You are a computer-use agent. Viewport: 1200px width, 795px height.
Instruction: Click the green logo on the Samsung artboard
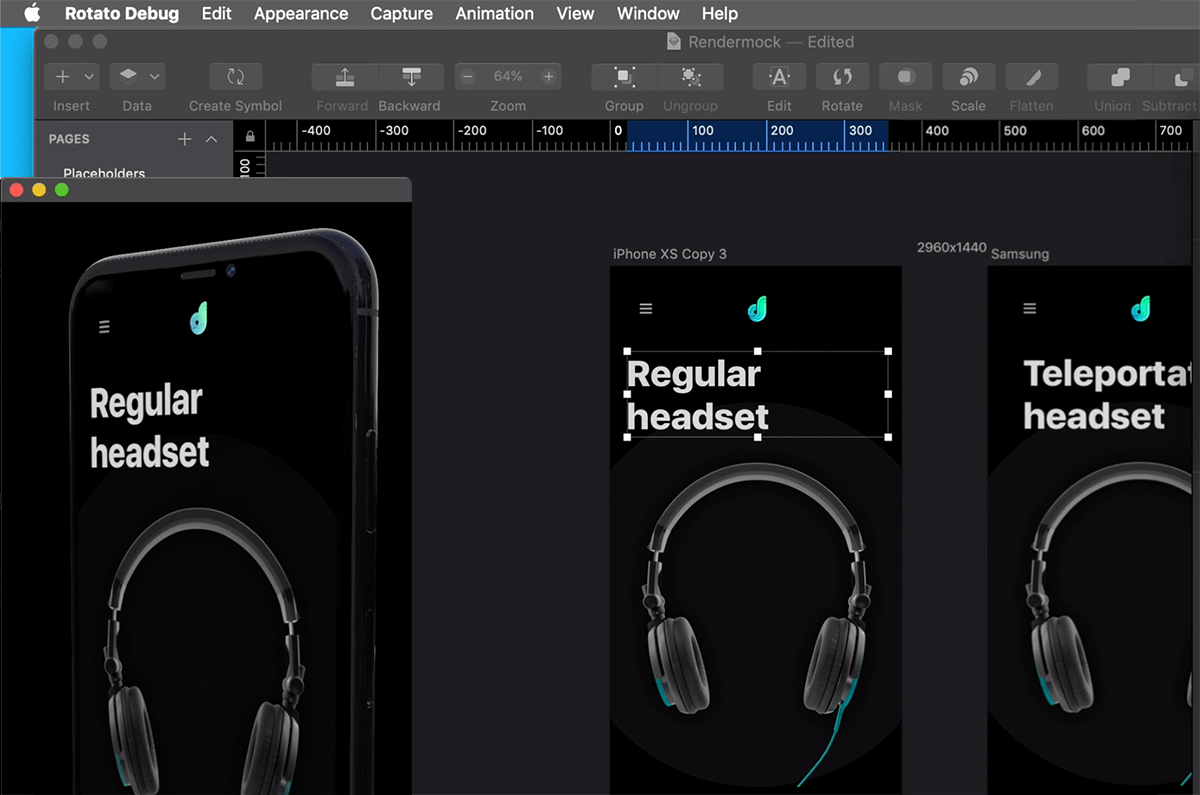[x=1141, y=309]
